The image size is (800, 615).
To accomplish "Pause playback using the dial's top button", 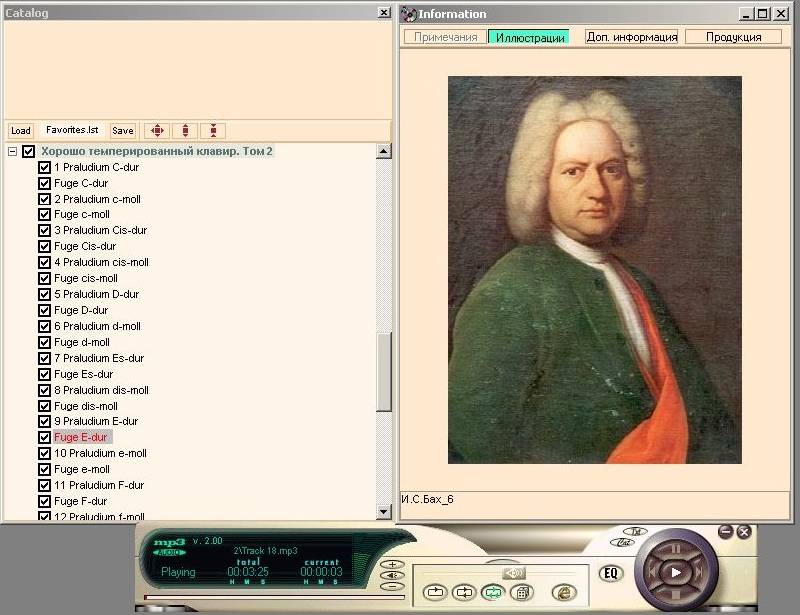I will (676, 549).
